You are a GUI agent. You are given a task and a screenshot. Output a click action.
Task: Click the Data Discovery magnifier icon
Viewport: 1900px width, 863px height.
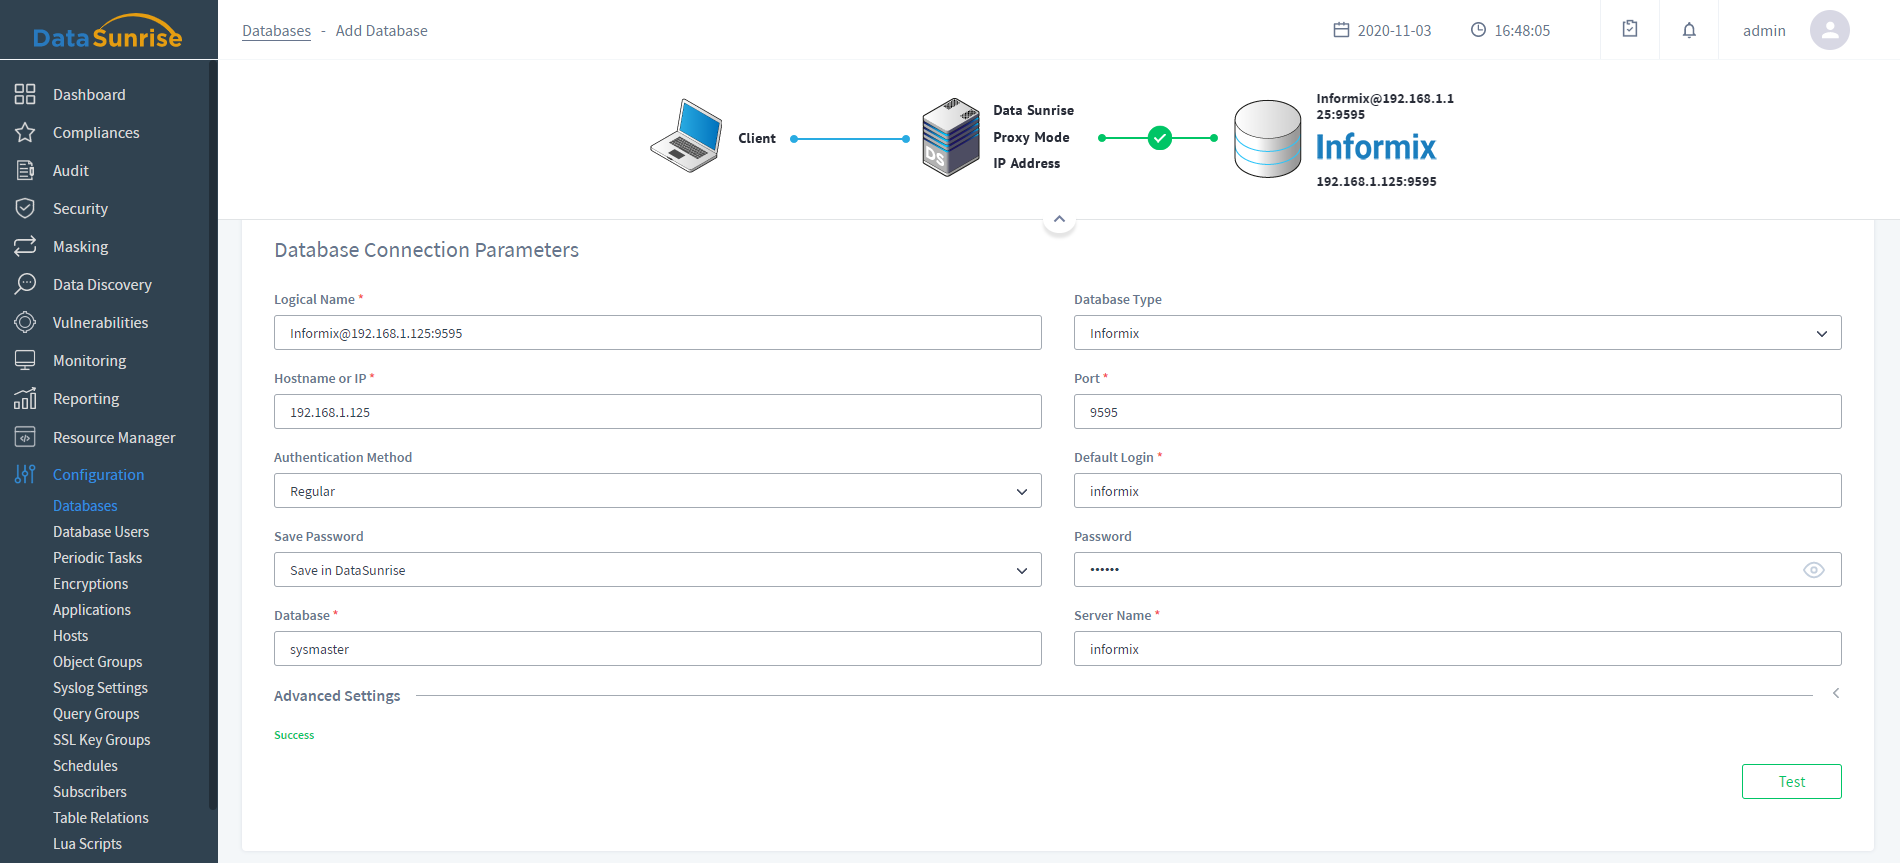click(25, 284)
